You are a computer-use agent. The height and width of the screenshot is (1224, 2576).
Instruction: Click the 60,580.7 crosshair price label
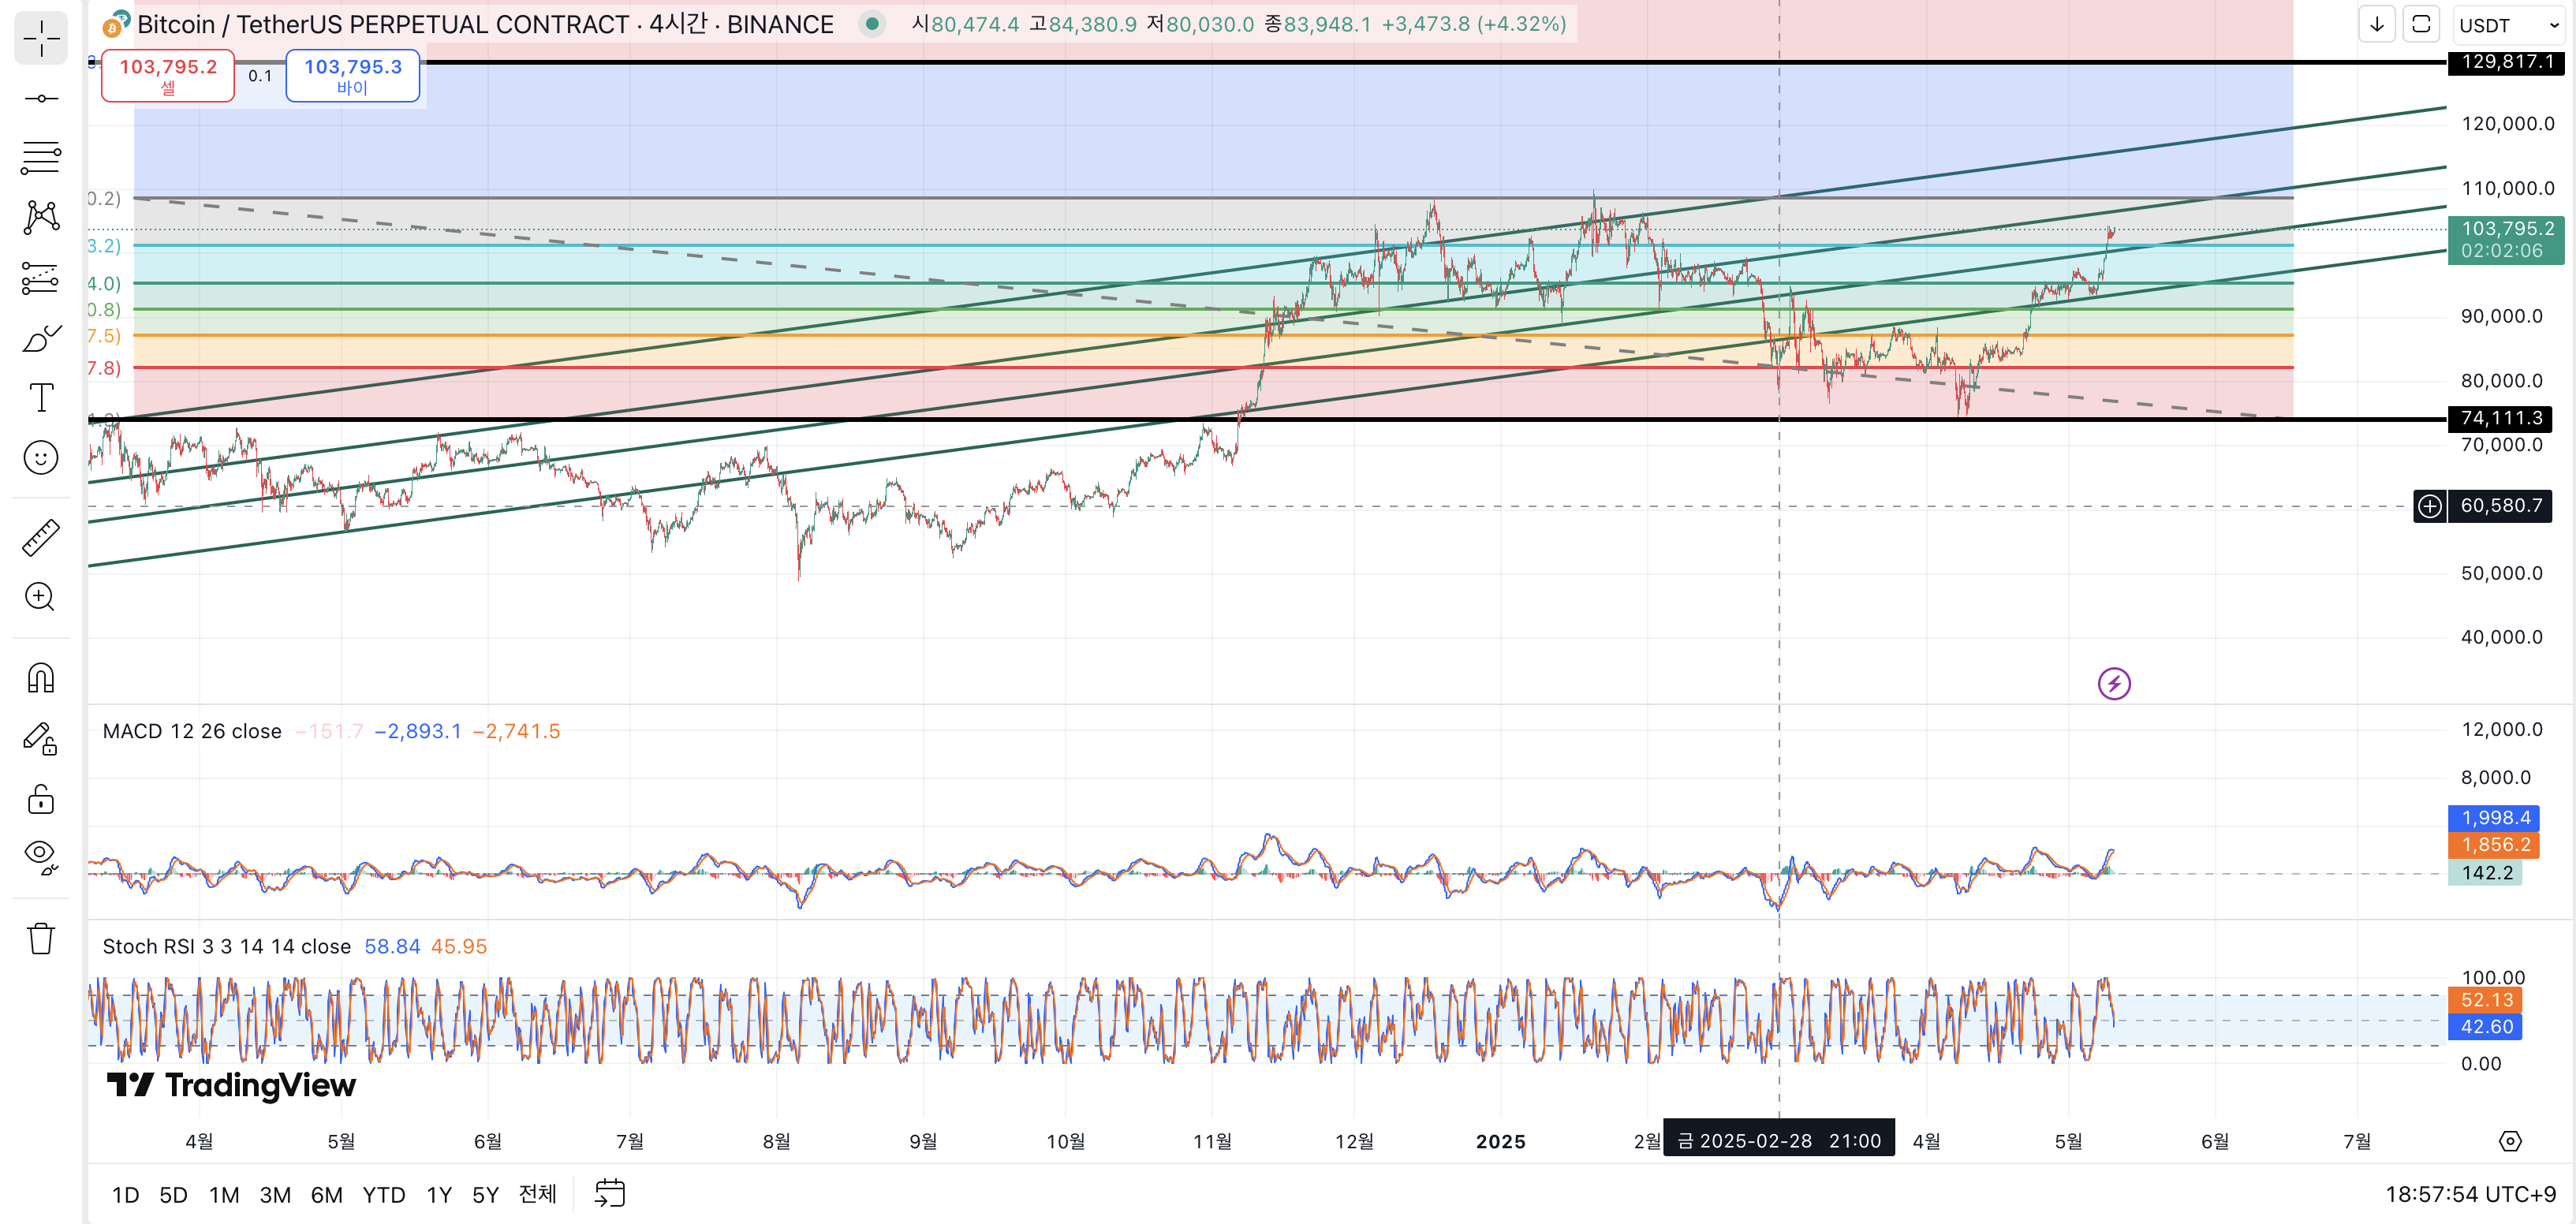coord(2500,506)
